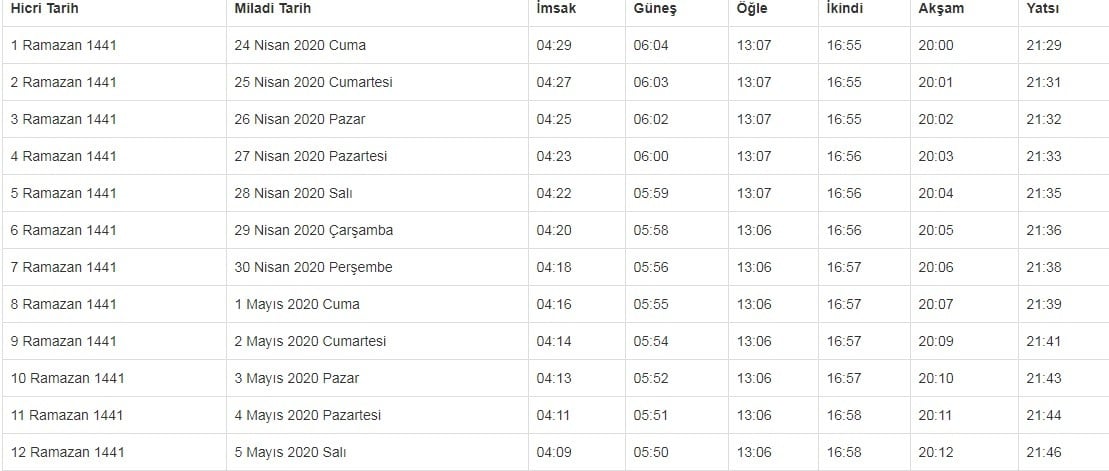The width and height of the screenshot is (1109, 471).
Task: Click İmsak time 04:27 for 2 Ramazan
Action: pos(553,82)
